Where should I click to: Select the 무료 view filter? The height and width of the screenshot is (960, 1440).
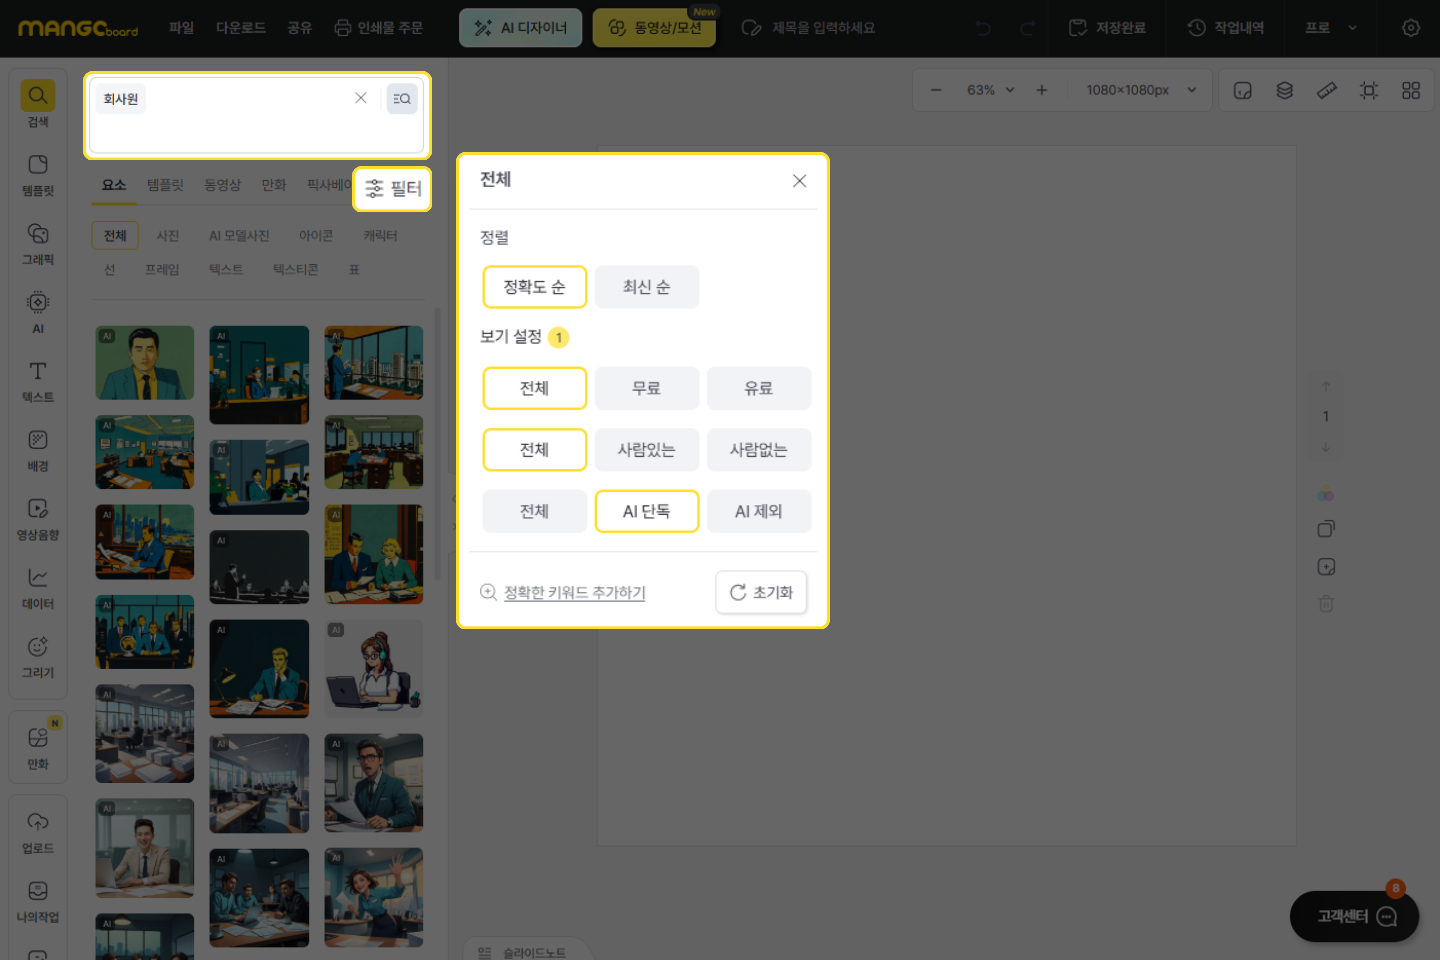point(646,388)
